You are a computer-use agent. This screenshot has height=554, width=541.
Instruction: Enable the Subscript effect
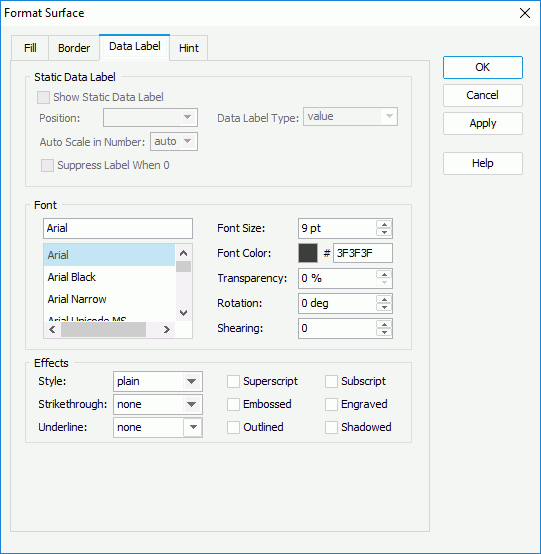pos(331,381)
